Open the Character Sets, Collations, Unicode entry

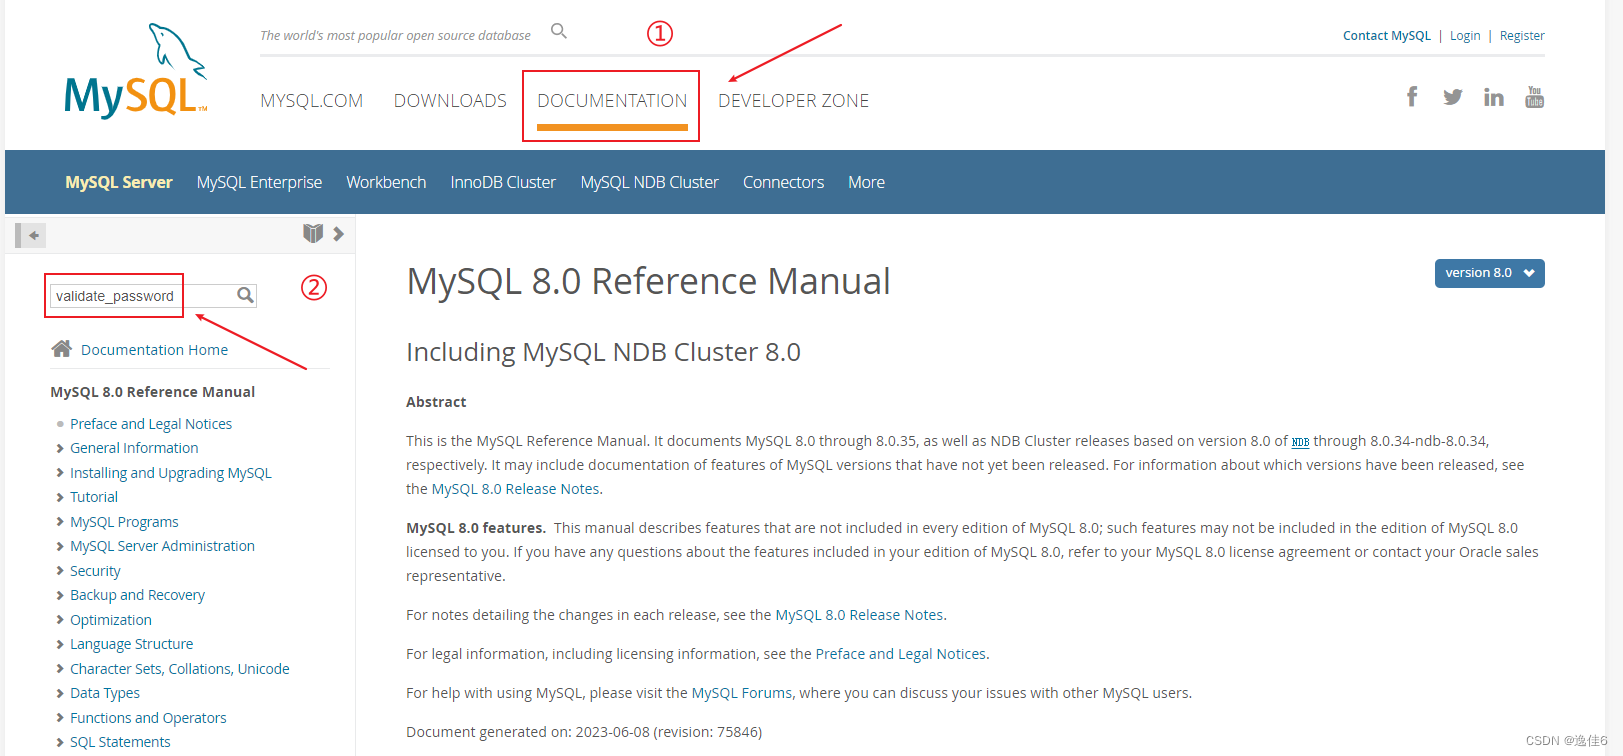click(x=180, y=669)
